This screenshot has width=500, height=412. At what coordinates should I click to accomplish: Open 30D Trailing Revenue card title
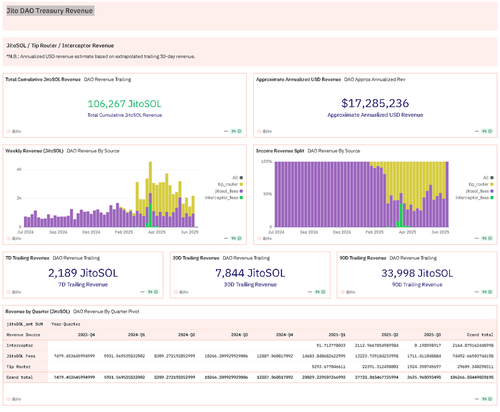(x=196, y=258)
